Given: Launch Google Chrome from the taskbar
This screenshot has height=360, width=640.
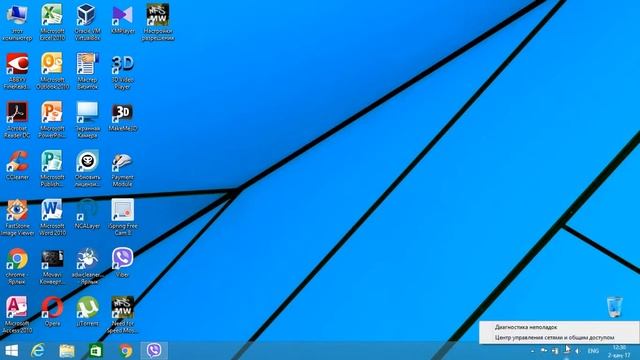Looking at the screenshot, I should tap(126, 351).
